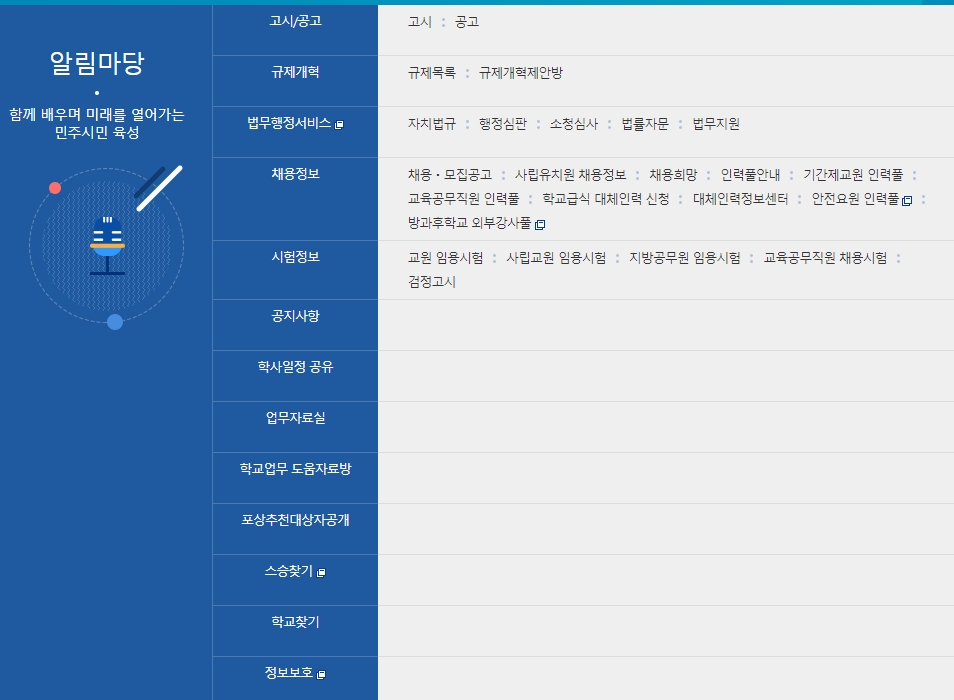Open the 고시/공고 menu item
This screenshot has width=954, height=700.
pyautogui.click(x=295, y=20)
